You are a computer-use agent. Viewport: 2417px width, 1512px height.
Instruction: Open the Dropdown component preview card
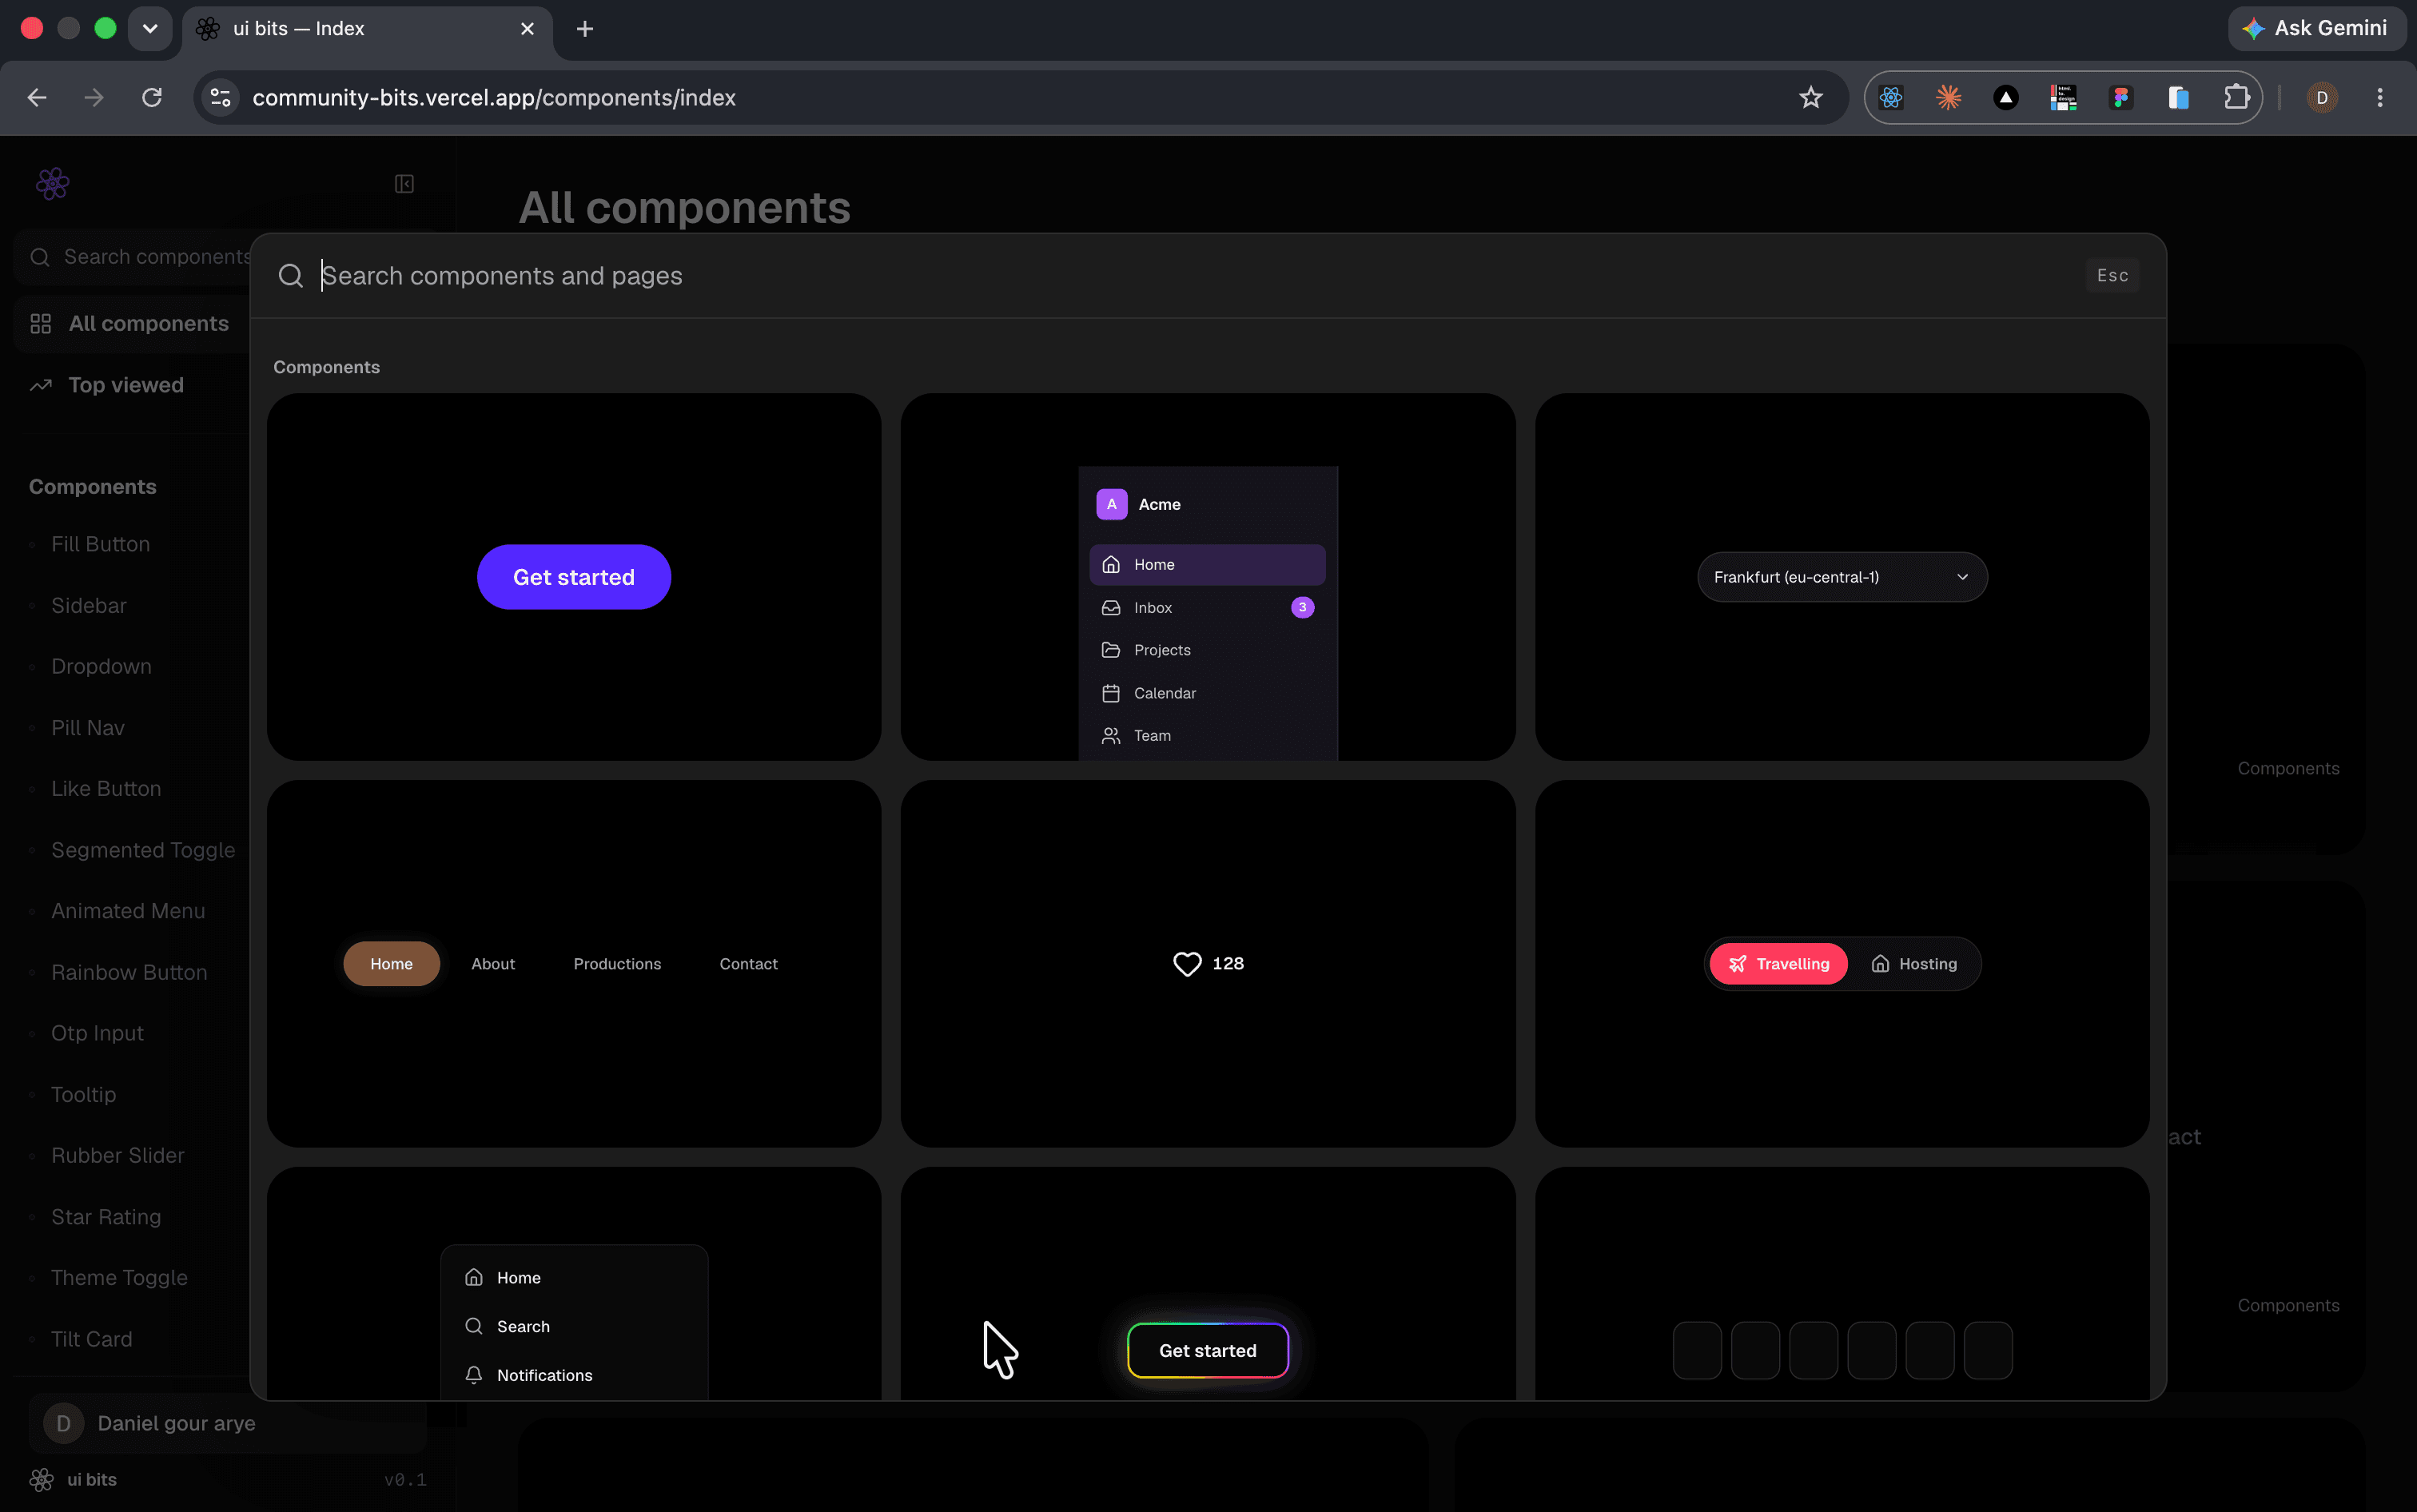coord(1841,577)
